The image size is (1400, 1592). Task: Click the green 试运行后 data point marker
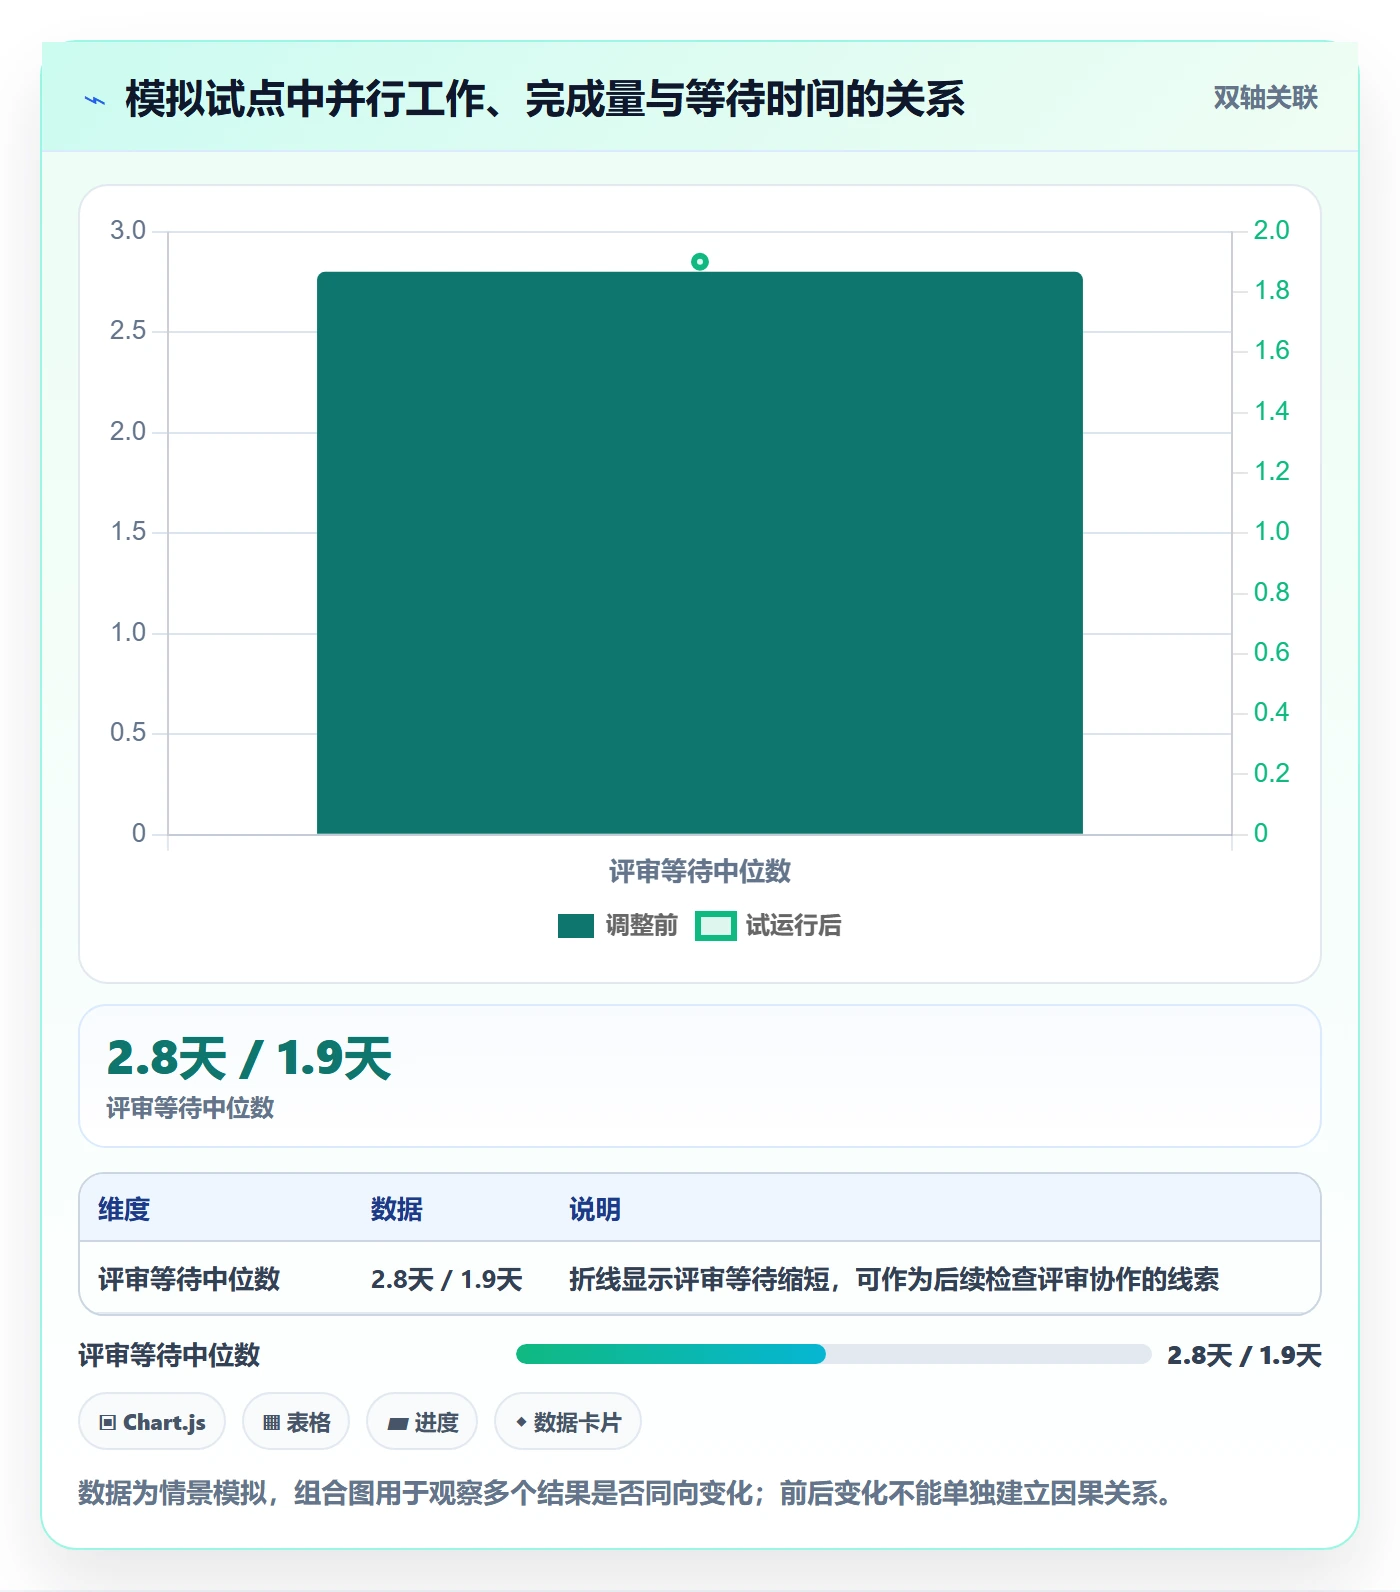pyautogui.click(x=700, y=262)
